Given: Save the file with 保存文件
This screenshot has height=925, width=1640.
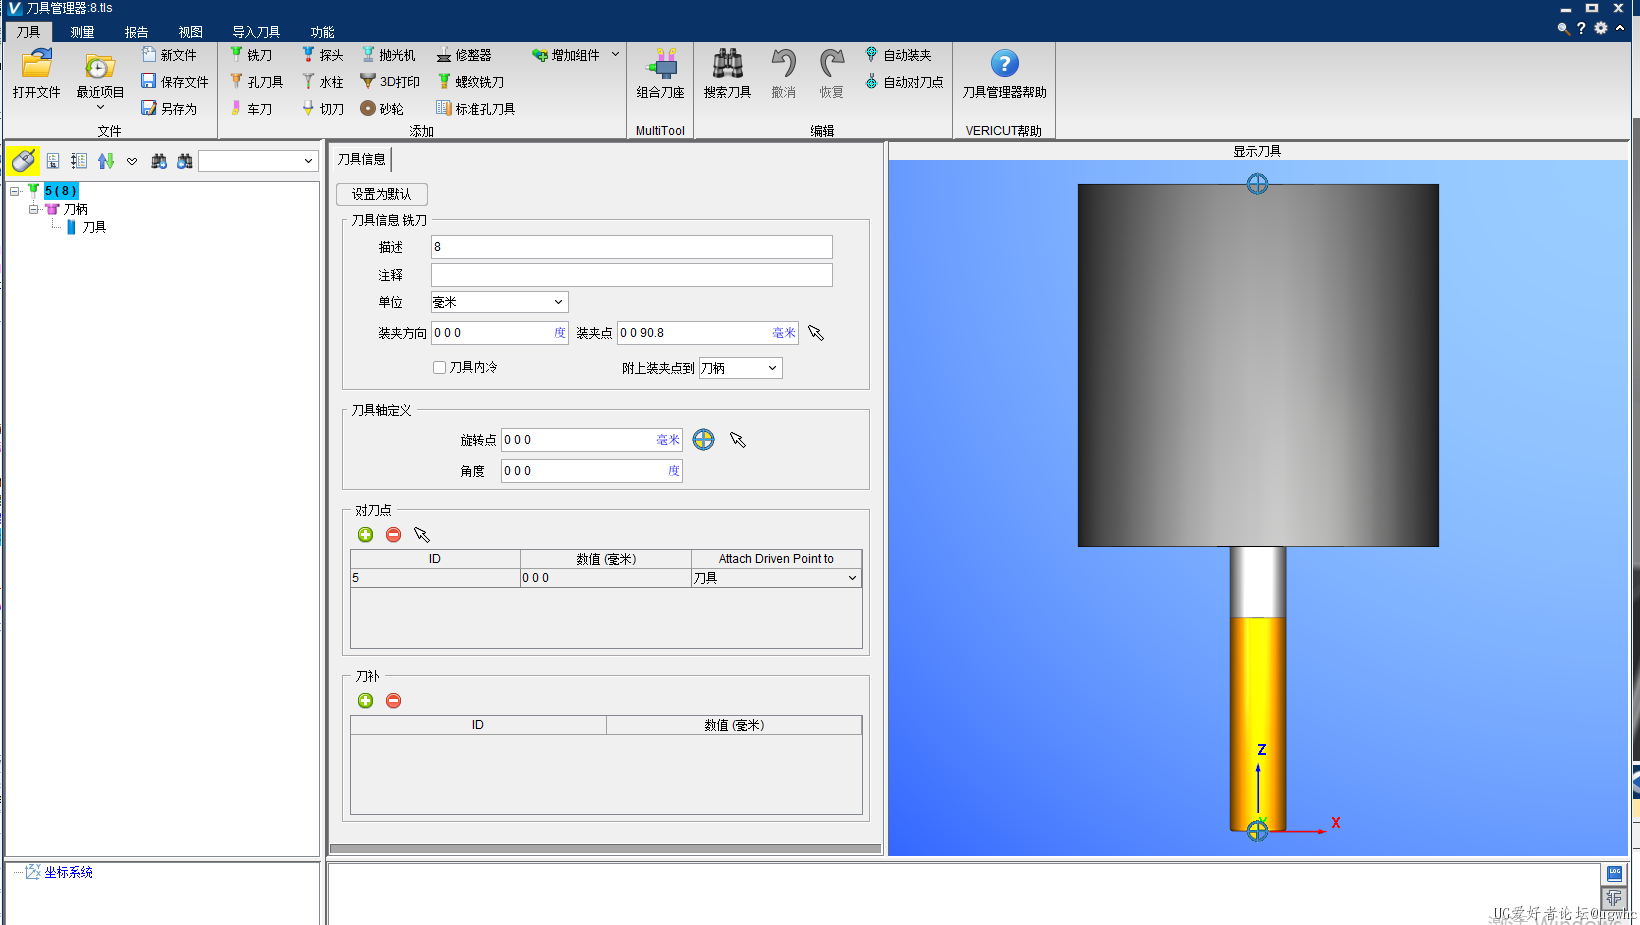Looking at the screenshot, I should (174, 82).
